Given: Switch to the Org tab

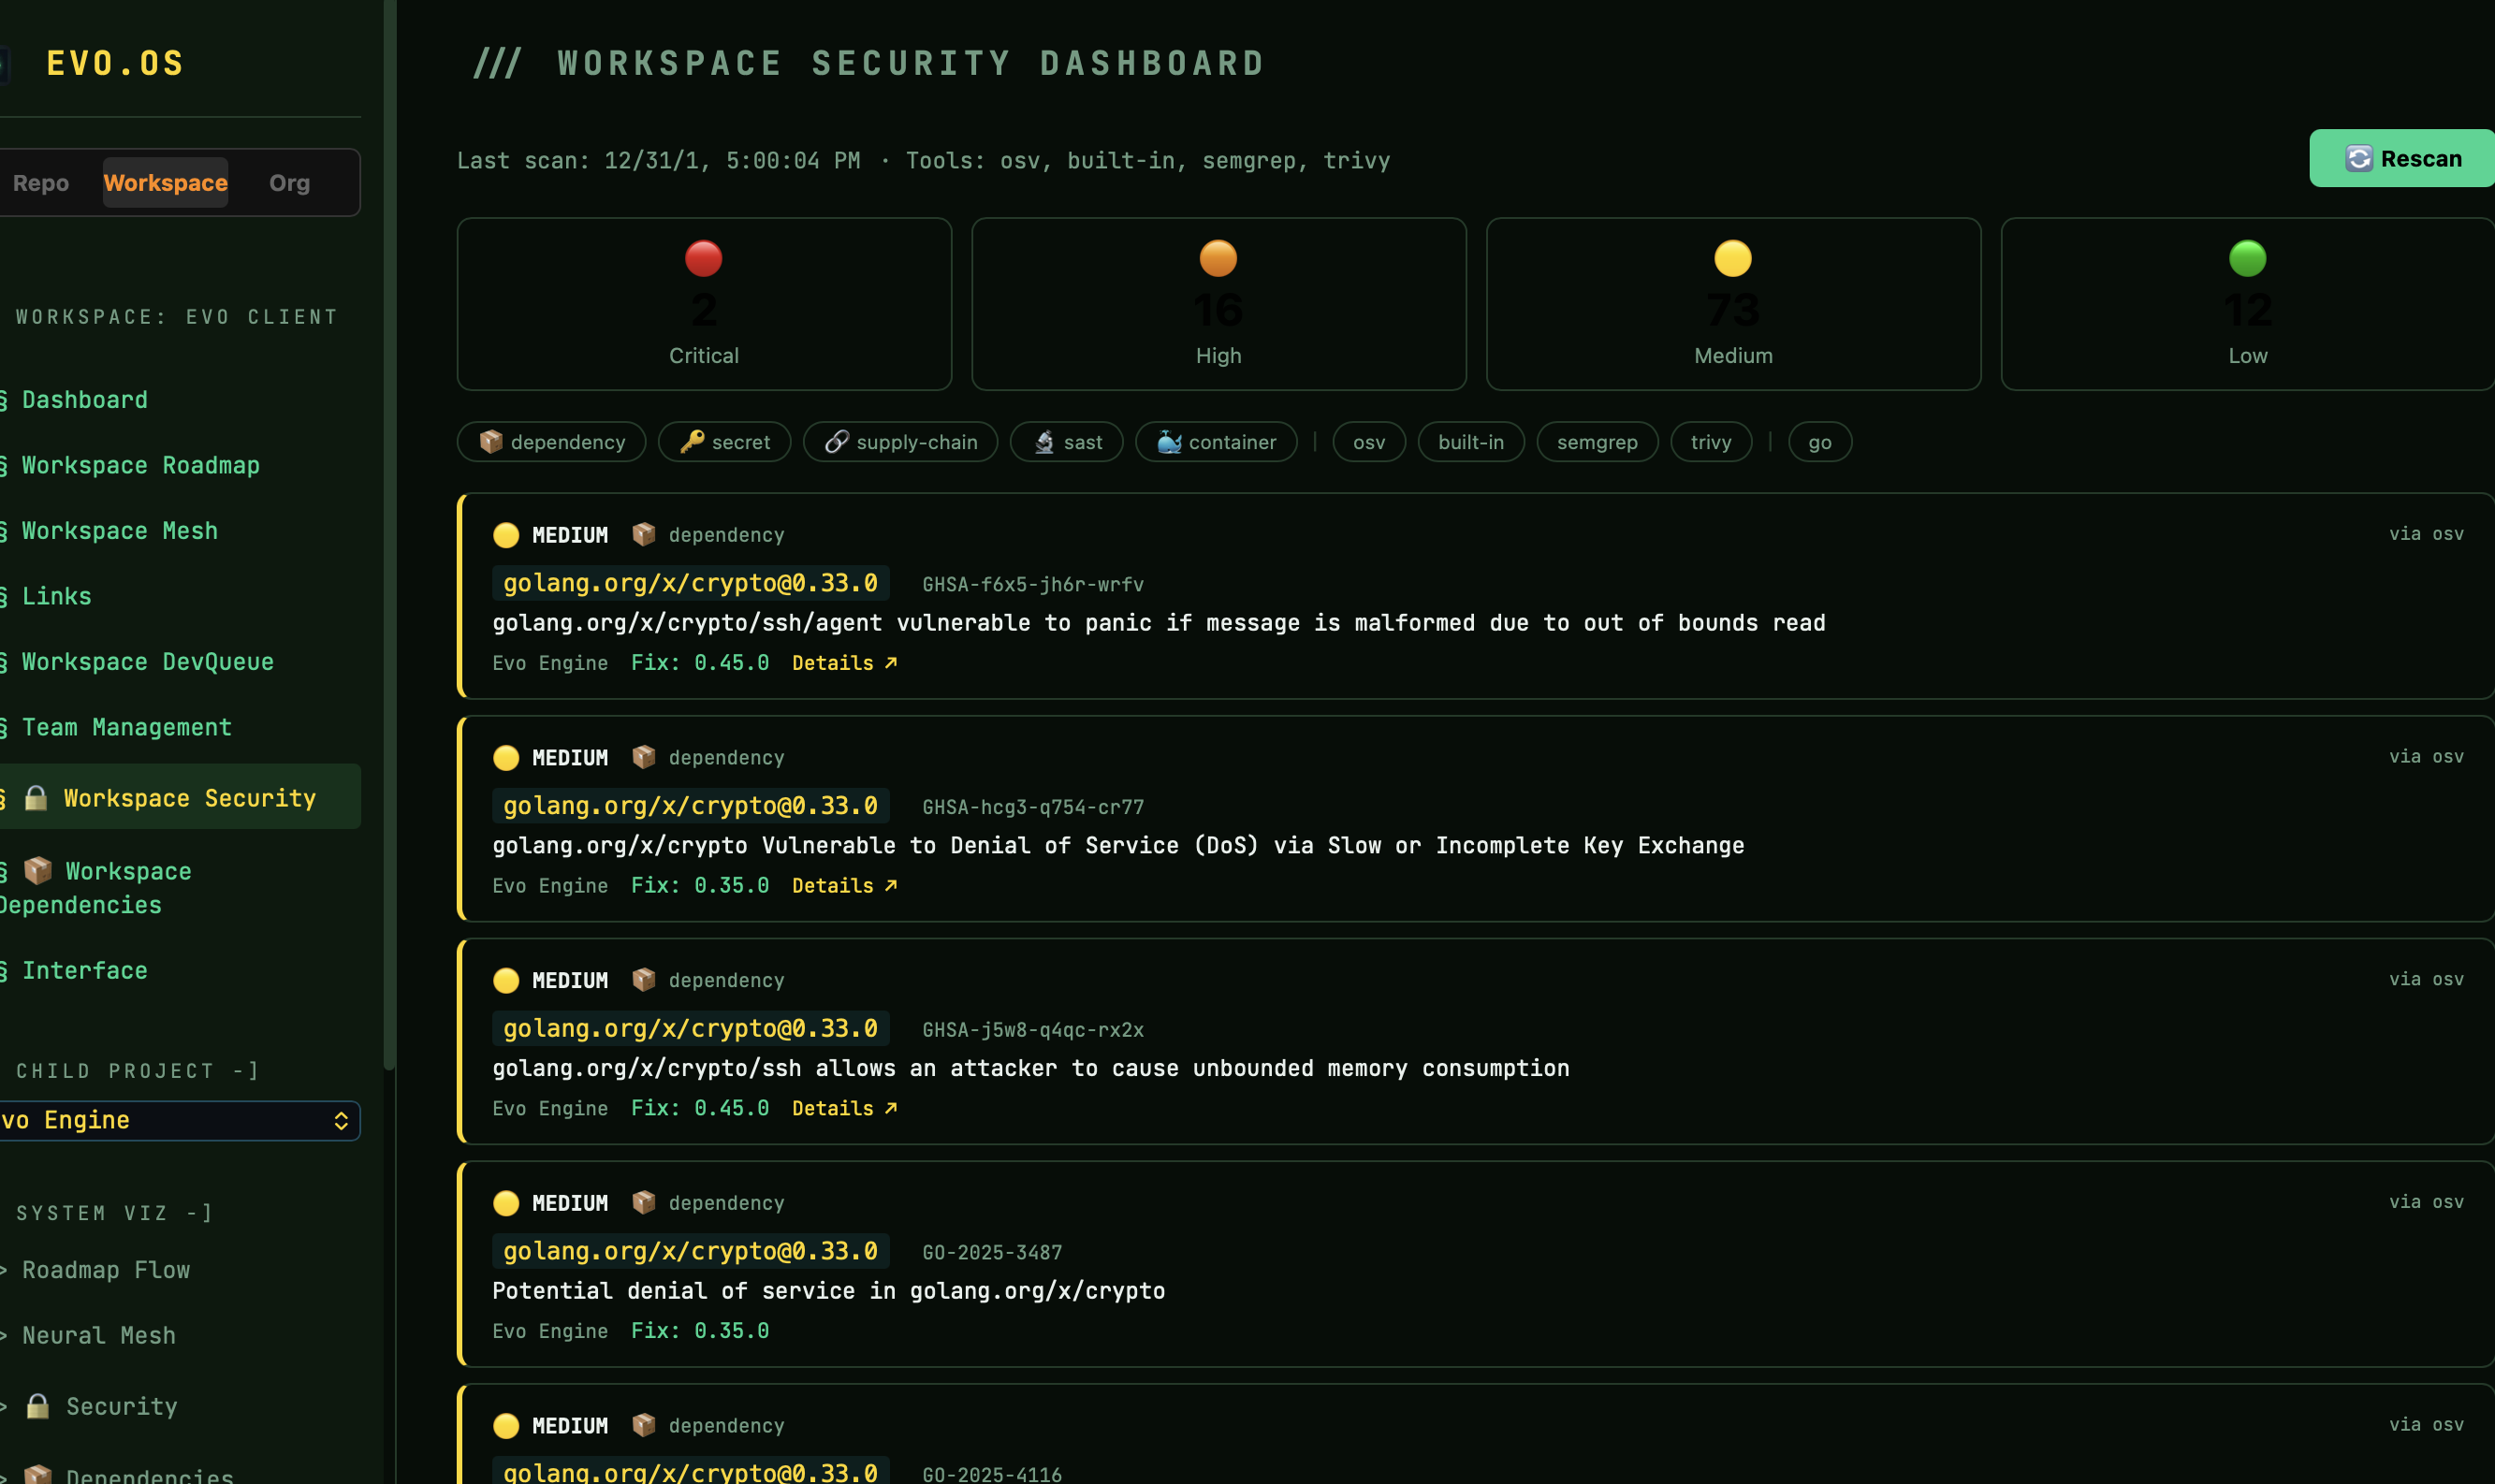Looking at the screenshot, I should point(289,183).
